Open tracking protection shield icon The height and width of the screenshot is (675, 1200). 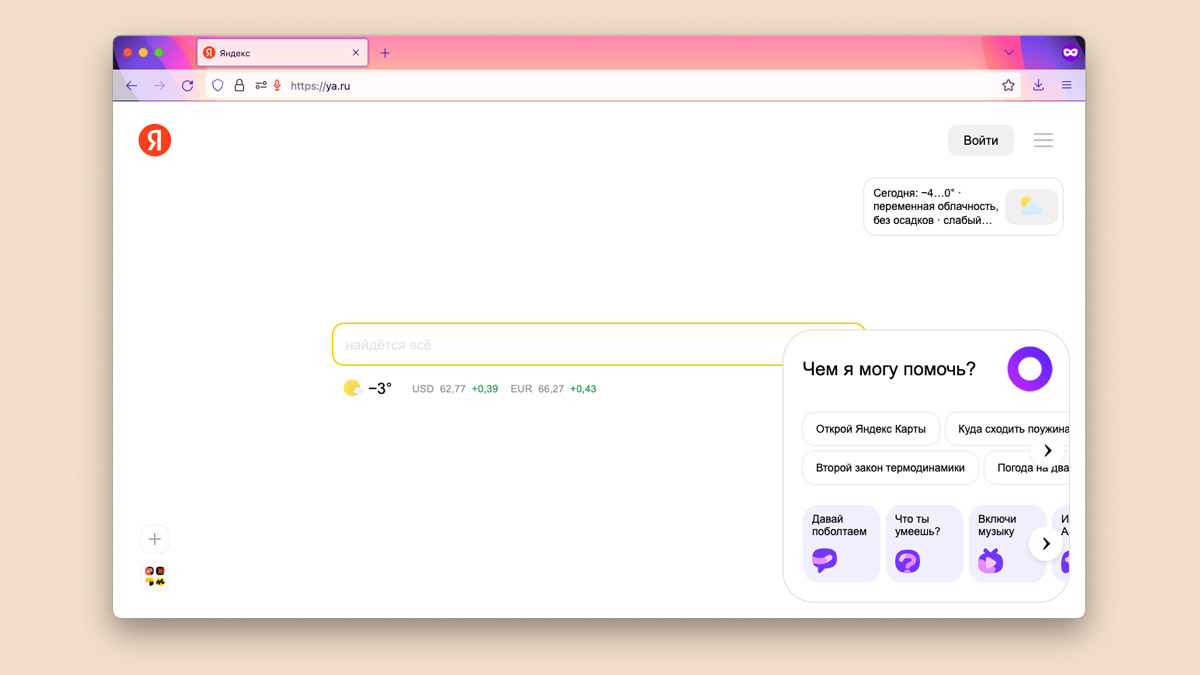[218, 86]
